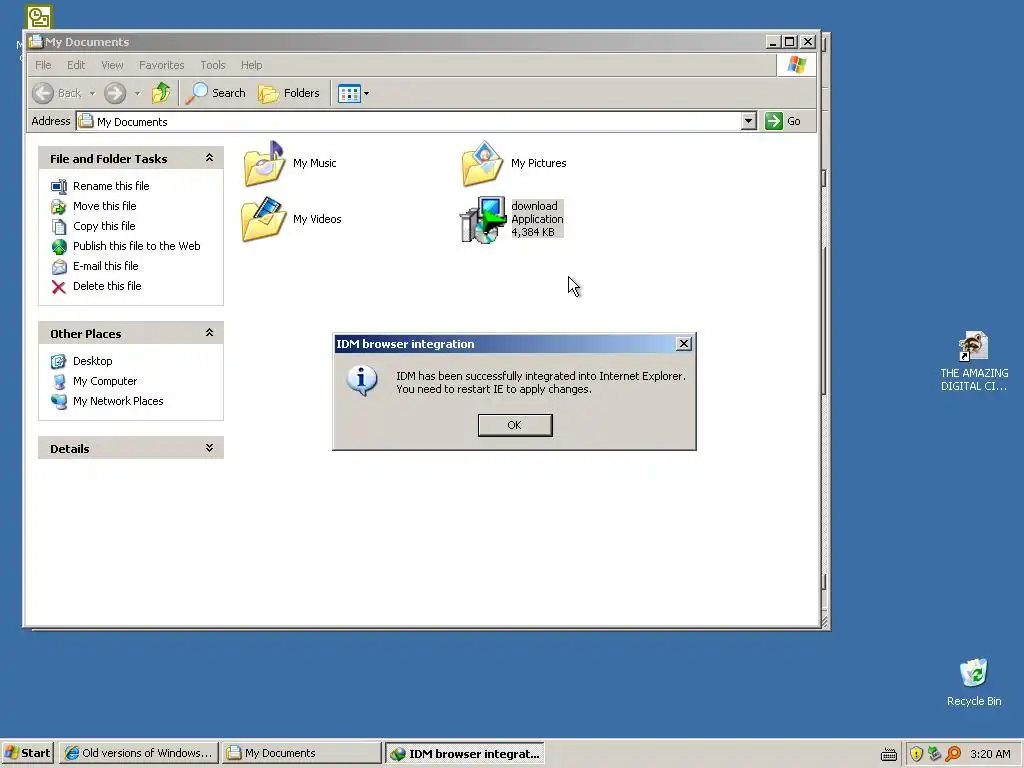Select the My Videos folder icon
The height and width of the screenshot is (768, 1024).
264,219
